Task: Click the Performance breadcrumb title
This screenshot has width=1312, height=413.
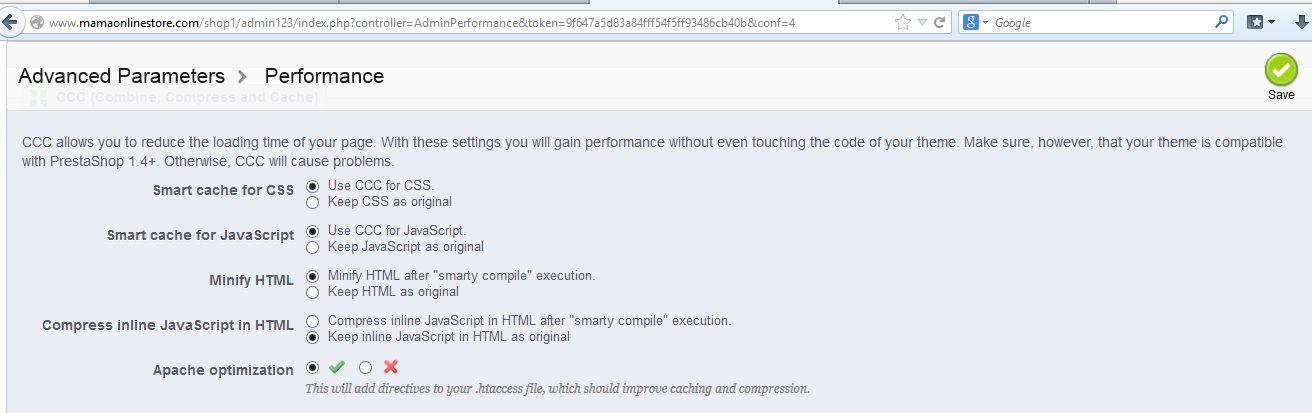Action: tap(324, 76)
